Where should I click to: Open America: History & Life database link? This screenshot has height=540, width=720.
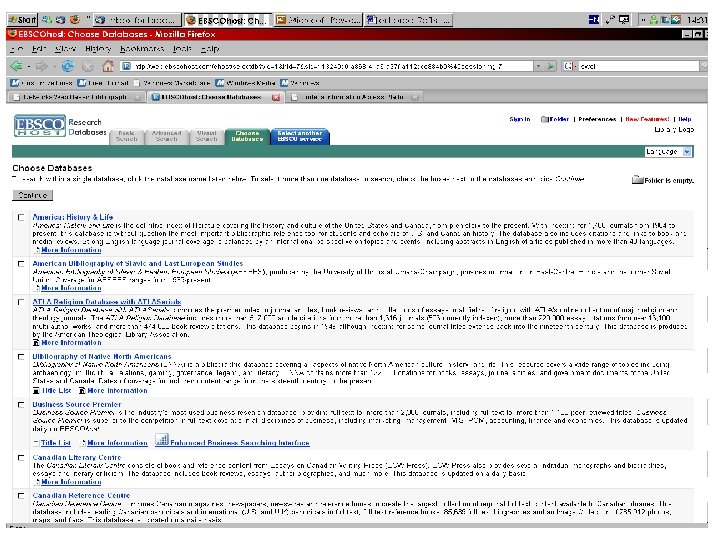(x=73, y=218)
